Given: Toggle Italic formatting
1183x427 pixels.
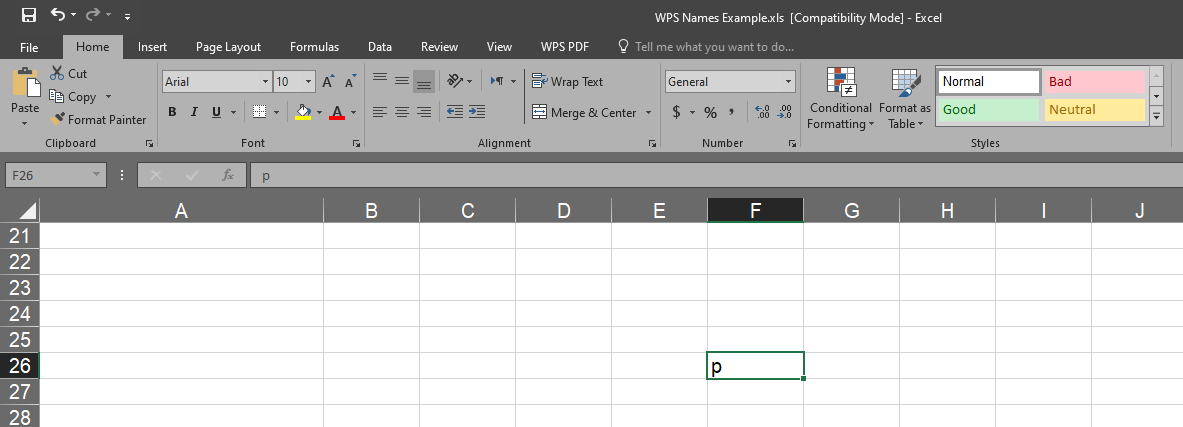Looking at the screenshot, I should pos(194,112).
